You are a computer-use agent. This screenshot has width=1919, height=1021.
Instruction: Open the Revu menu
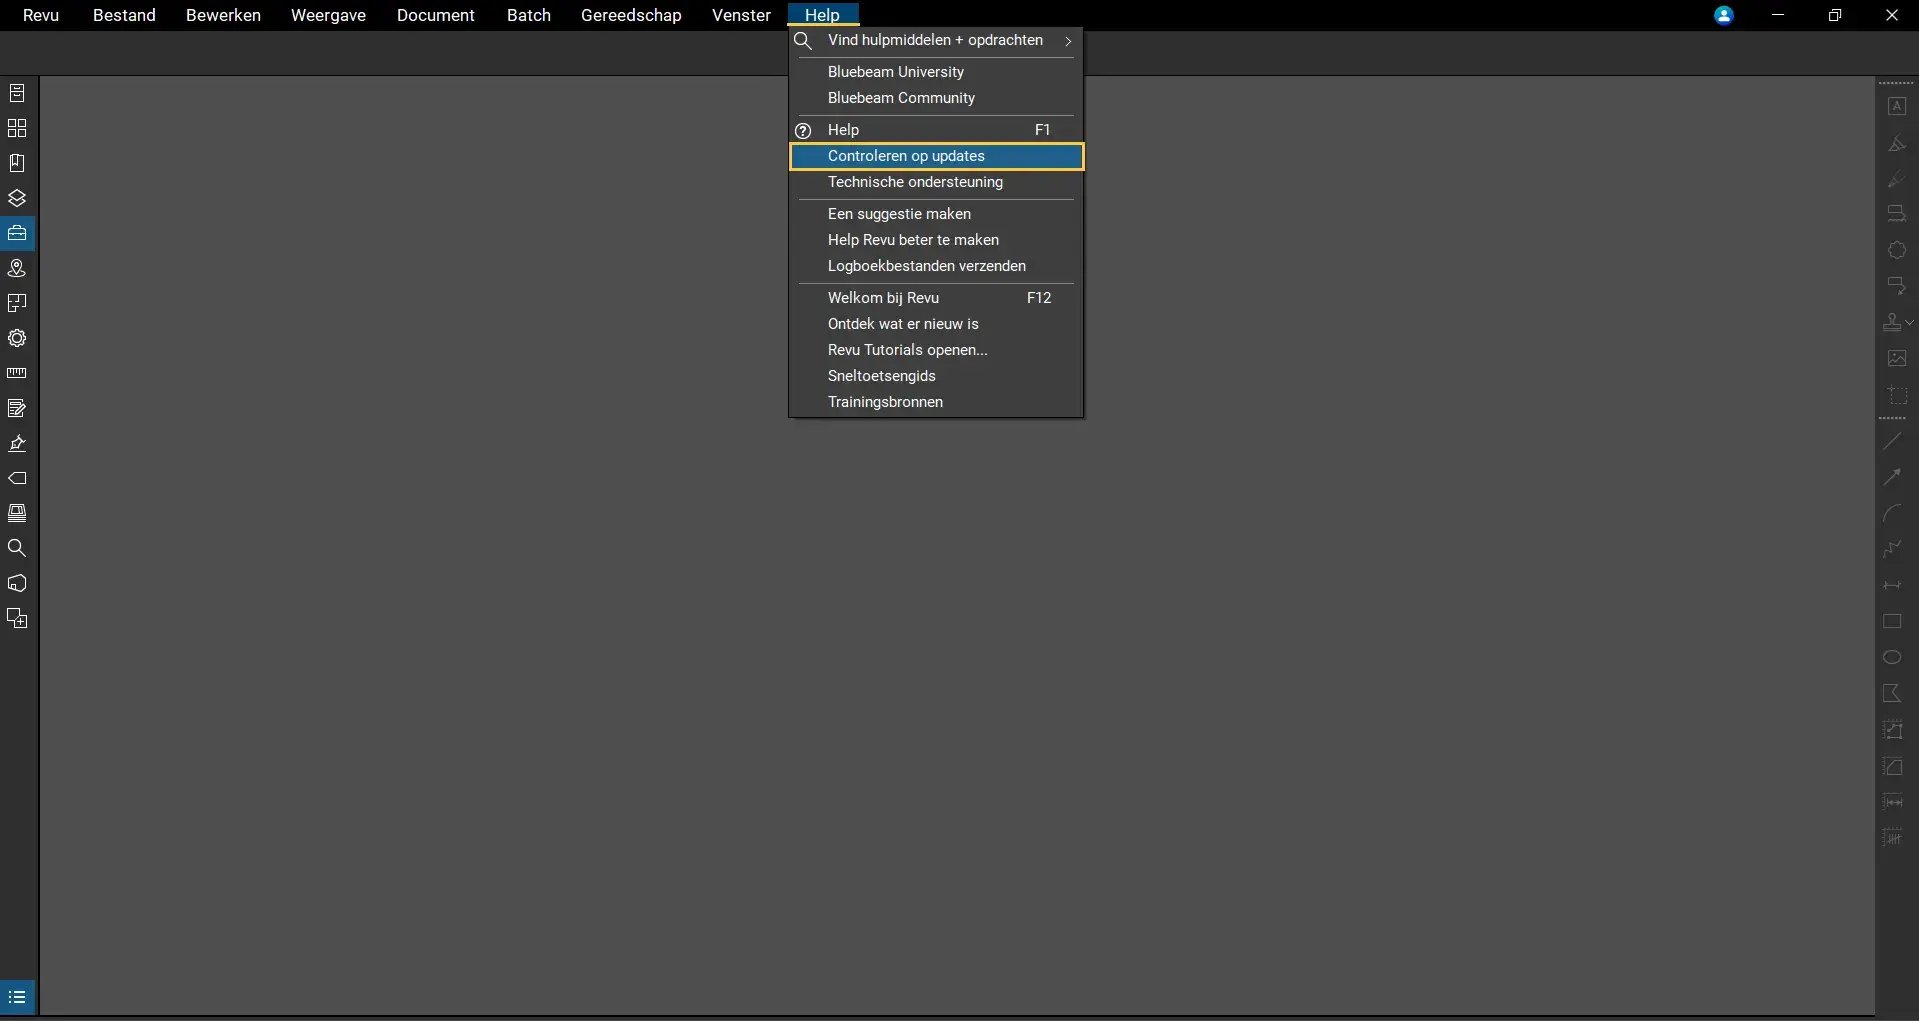(41, 15)
